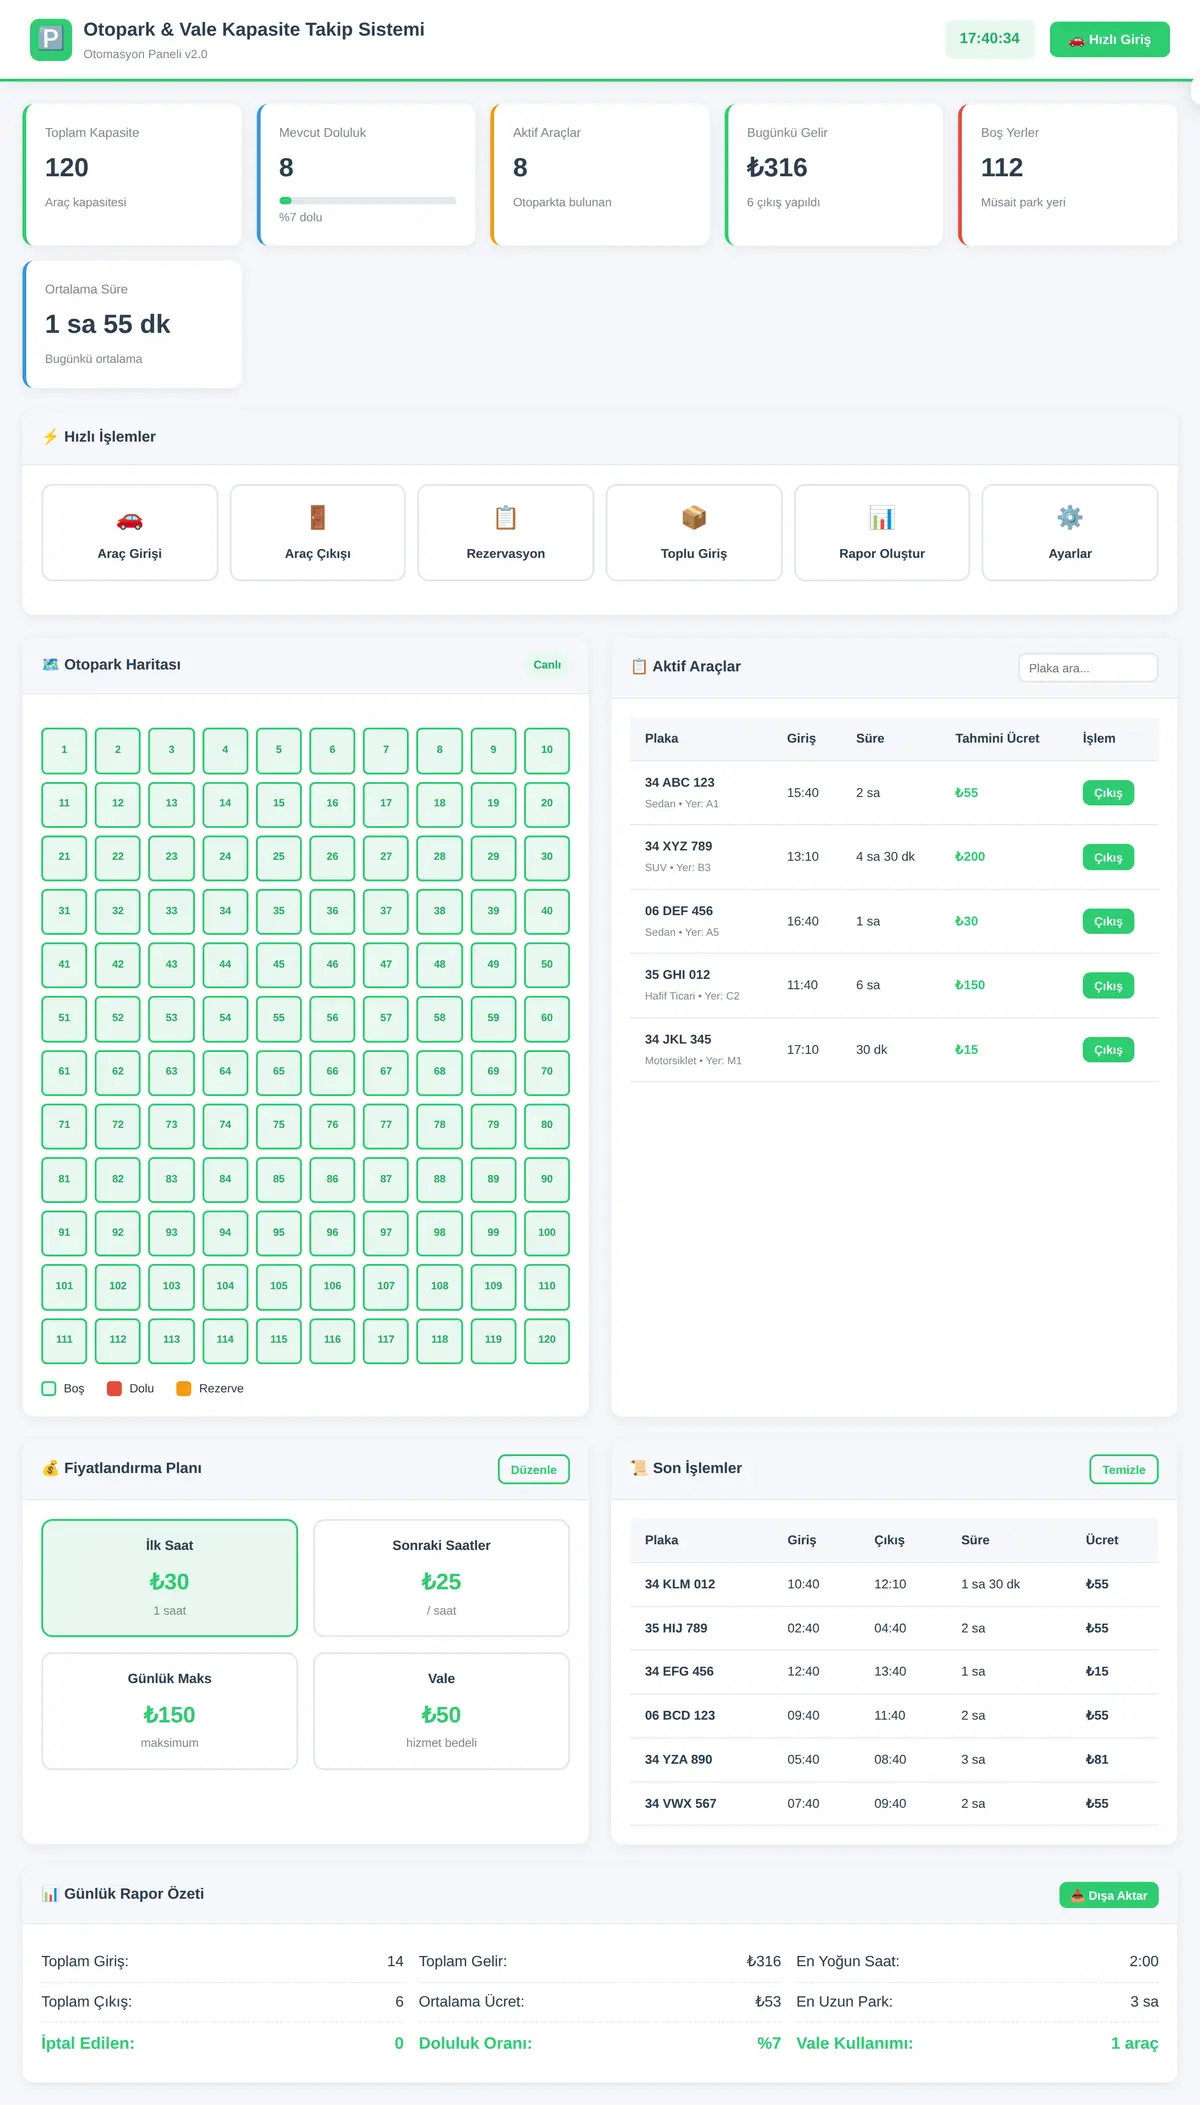This screenshot has width=1200, height=2105.
Task: Click the red Dolu legend swatch
Action: click(114, 1388)
